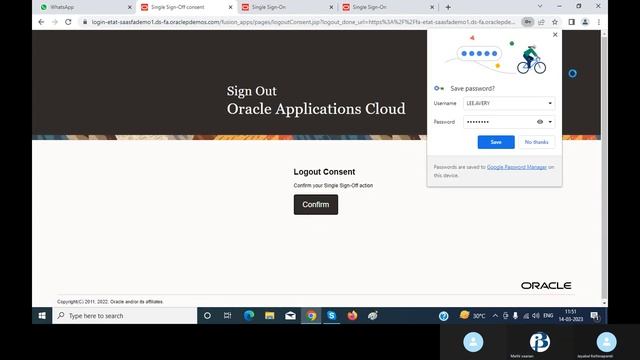Expand the Password dropdown arrow
This screenshot has height=360, width=640.
[x=550, y=122]
